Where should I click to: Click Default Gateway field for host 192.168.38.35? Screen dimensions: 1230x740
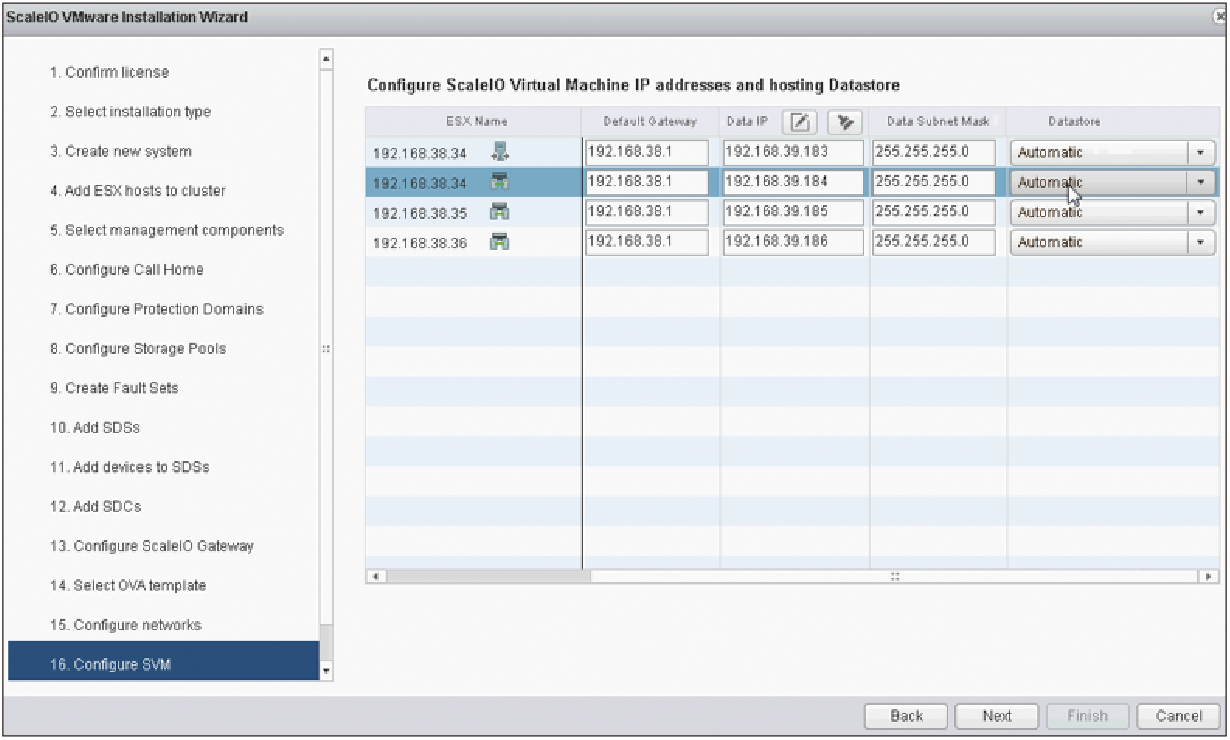pyautogui.click(x=646, y=212)
